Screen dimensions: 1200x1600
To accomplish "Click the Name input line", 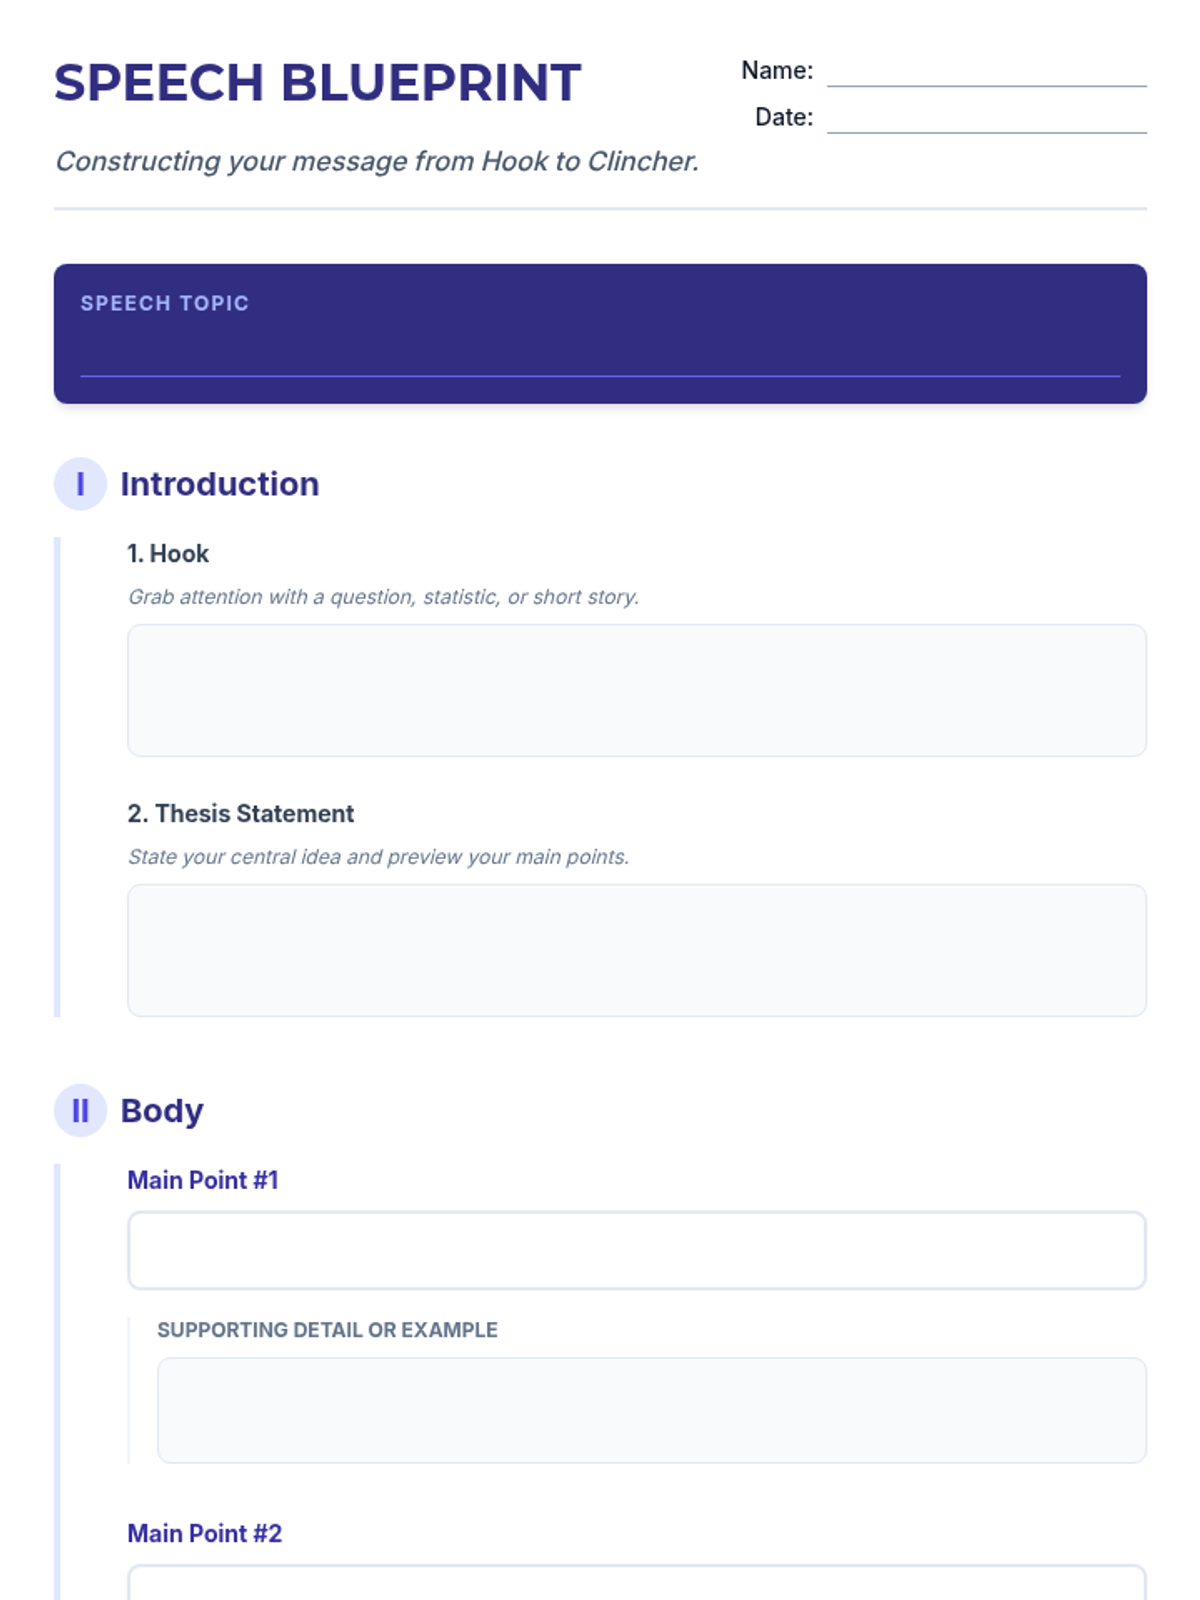I will click(987, 72).
